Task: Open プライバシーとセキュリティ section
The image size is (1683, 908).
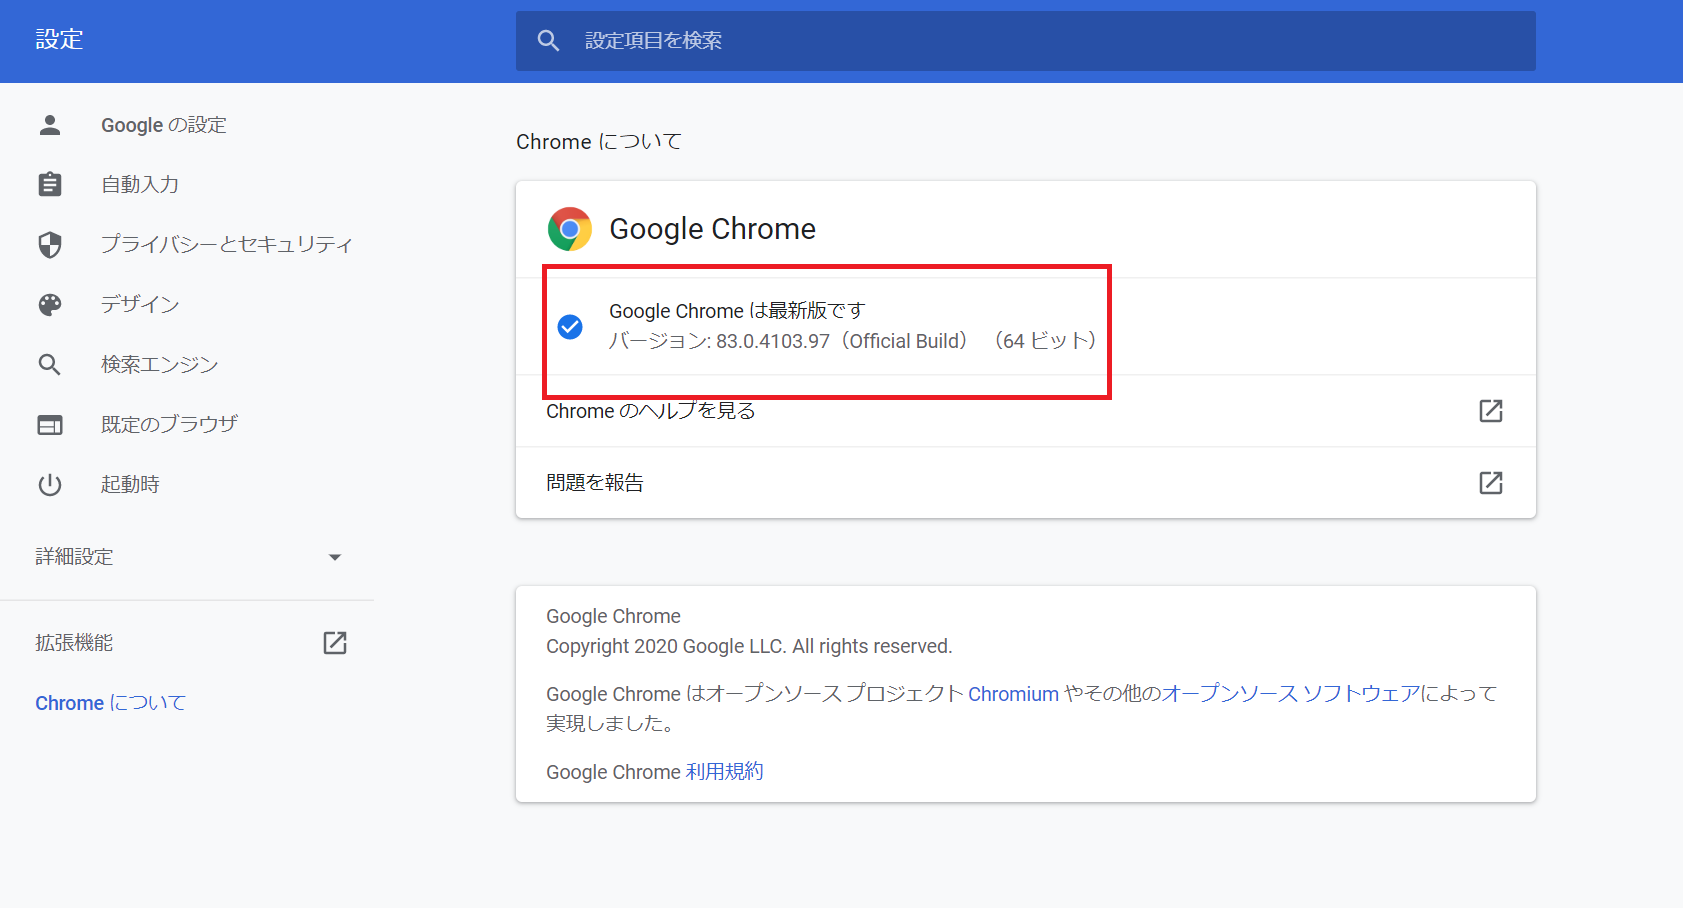Action: coord(227,244)
